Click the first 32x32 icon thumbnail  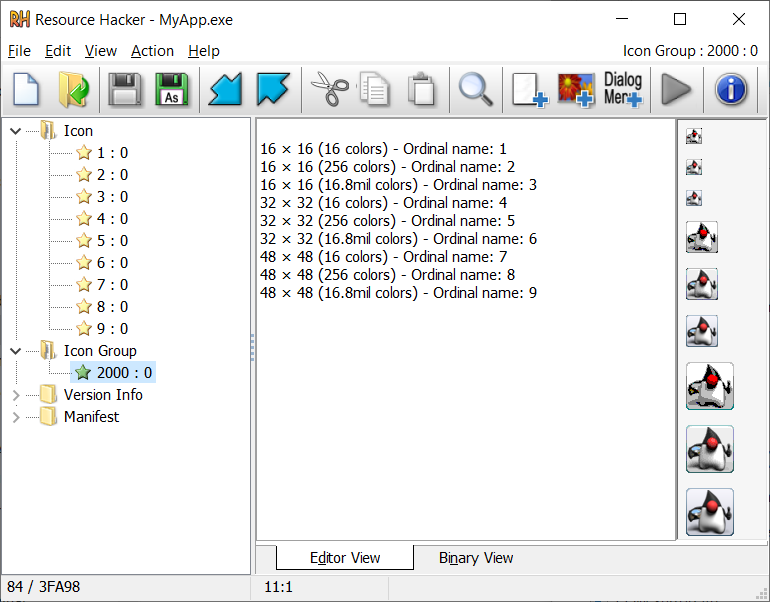coord(702,237)
